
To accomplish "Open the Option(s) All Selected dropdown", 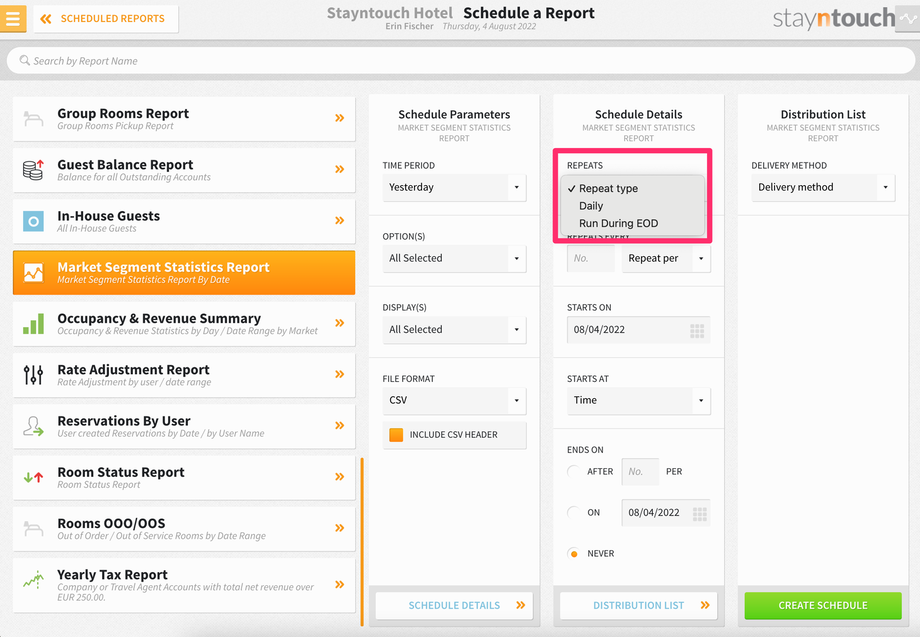I will 454,259.
